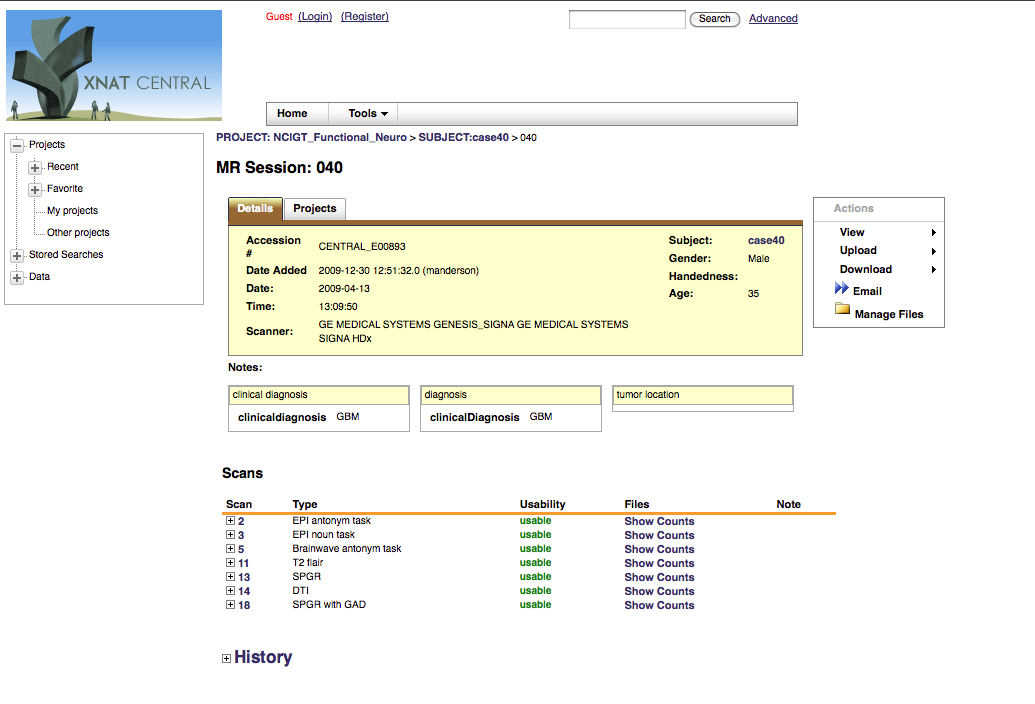Switch to the Projects tab
The image size is (1035, 704).
pos(315,209)
